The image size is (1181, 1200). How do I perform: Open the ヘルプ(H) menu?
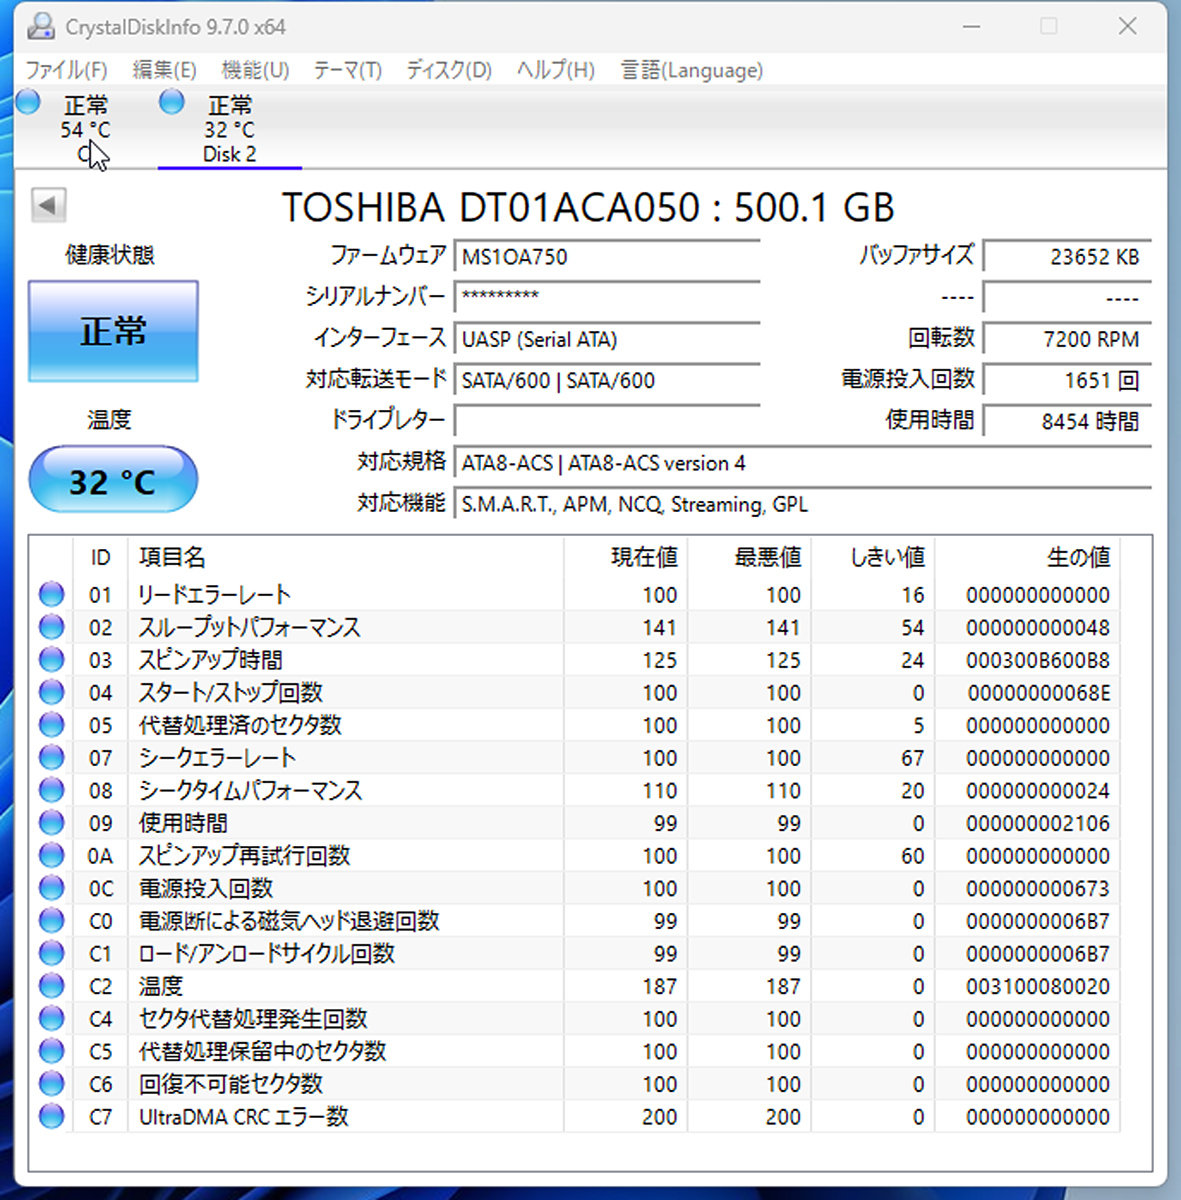[x=555, y=70]
